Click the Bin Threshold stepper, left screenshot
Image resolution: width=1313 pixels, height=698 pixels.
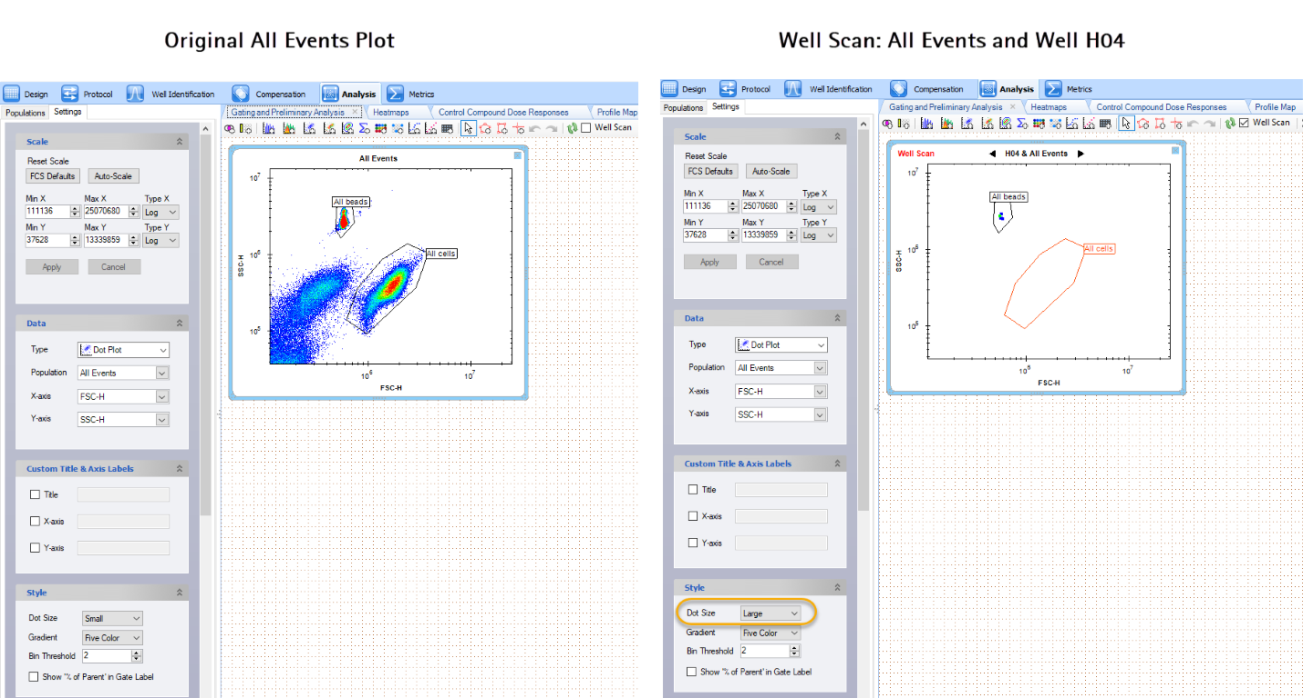click(136, 656)
